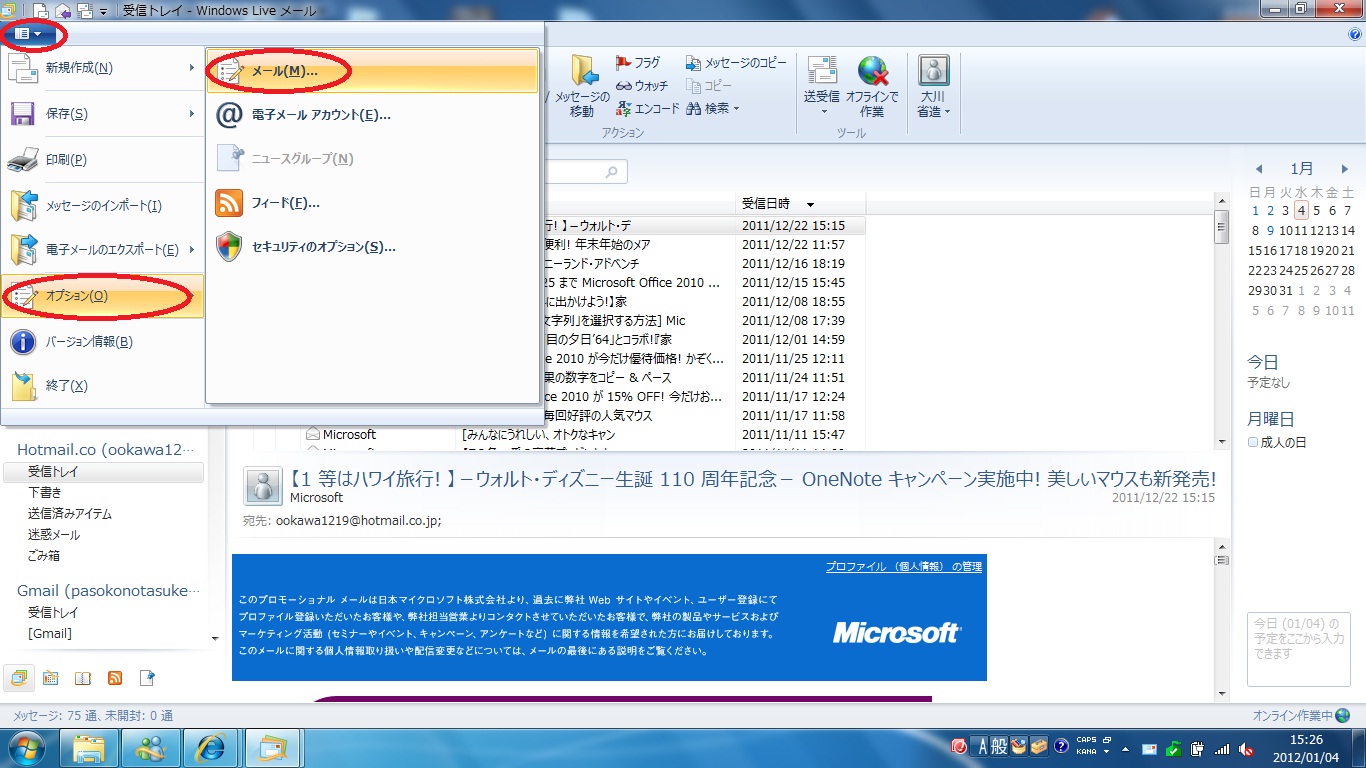Go to next month in calendar
Image resolution: width=1366 pixels, height=768 pixels.
click(x=1345, y=170)
